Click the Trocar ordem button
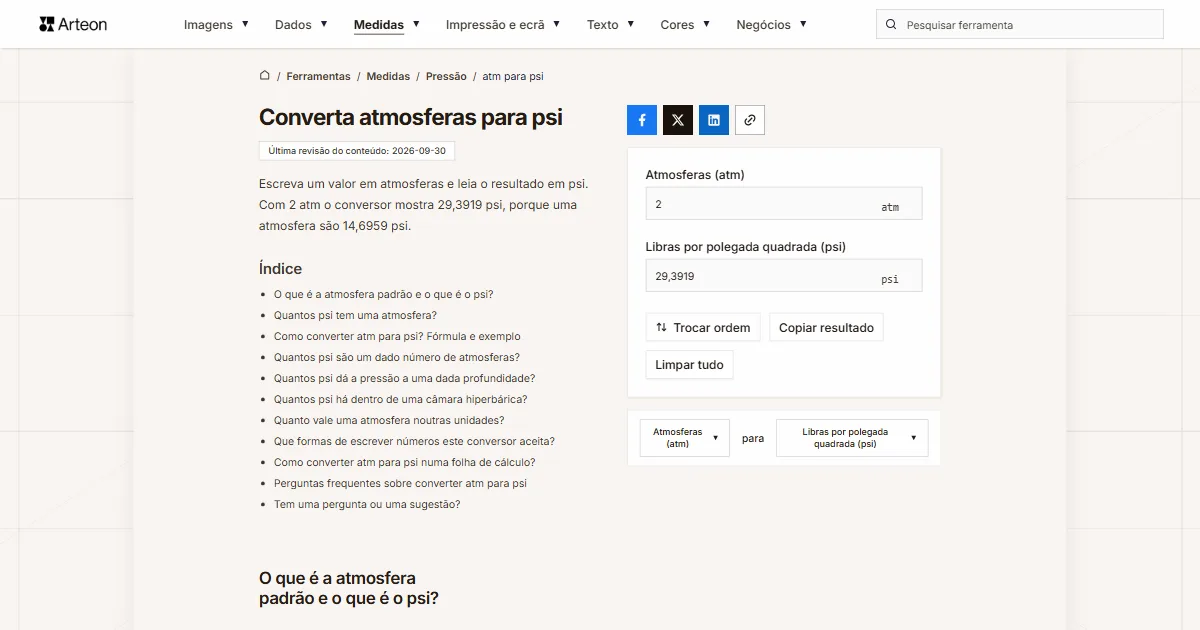This screenshot has width=1200, height=630. 703,328
